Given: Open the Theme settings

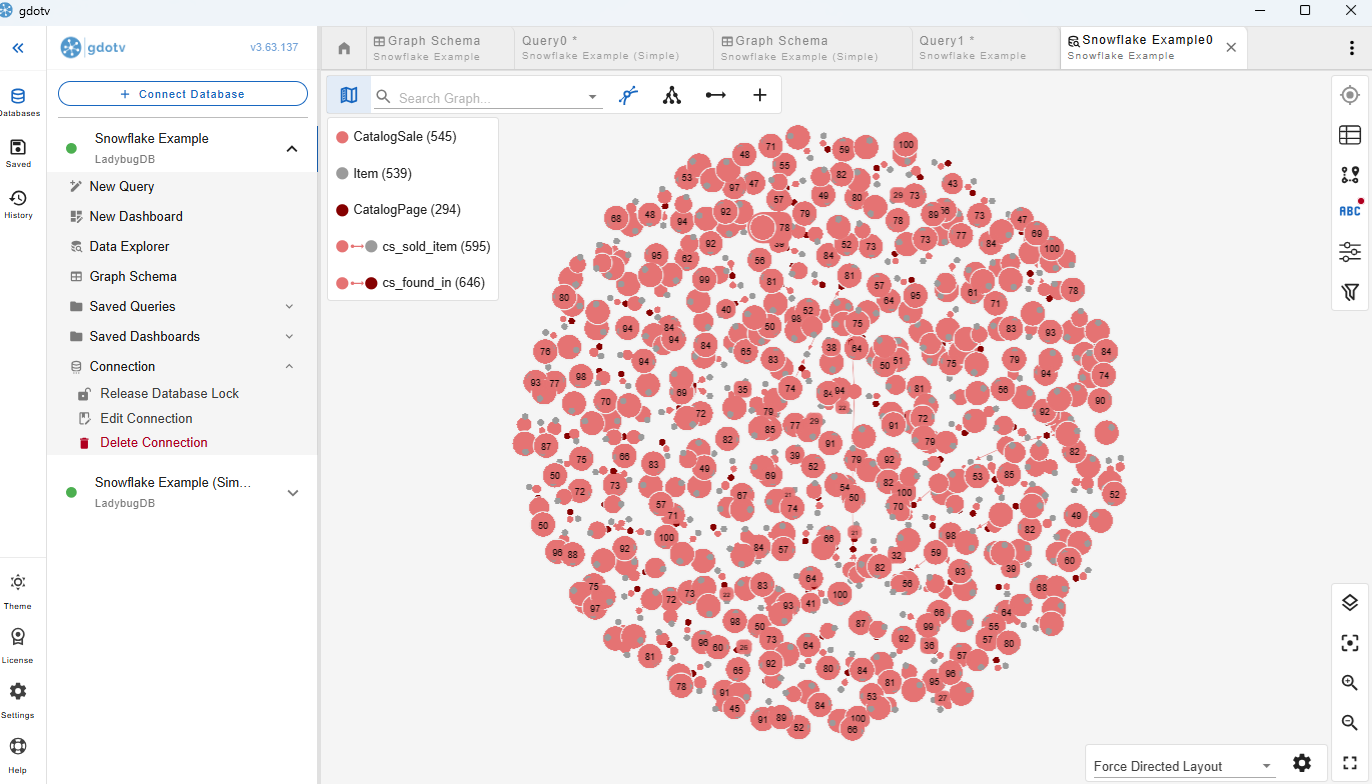Looking at the screenshot, I should pyautogui.click(x=18, y=591).
